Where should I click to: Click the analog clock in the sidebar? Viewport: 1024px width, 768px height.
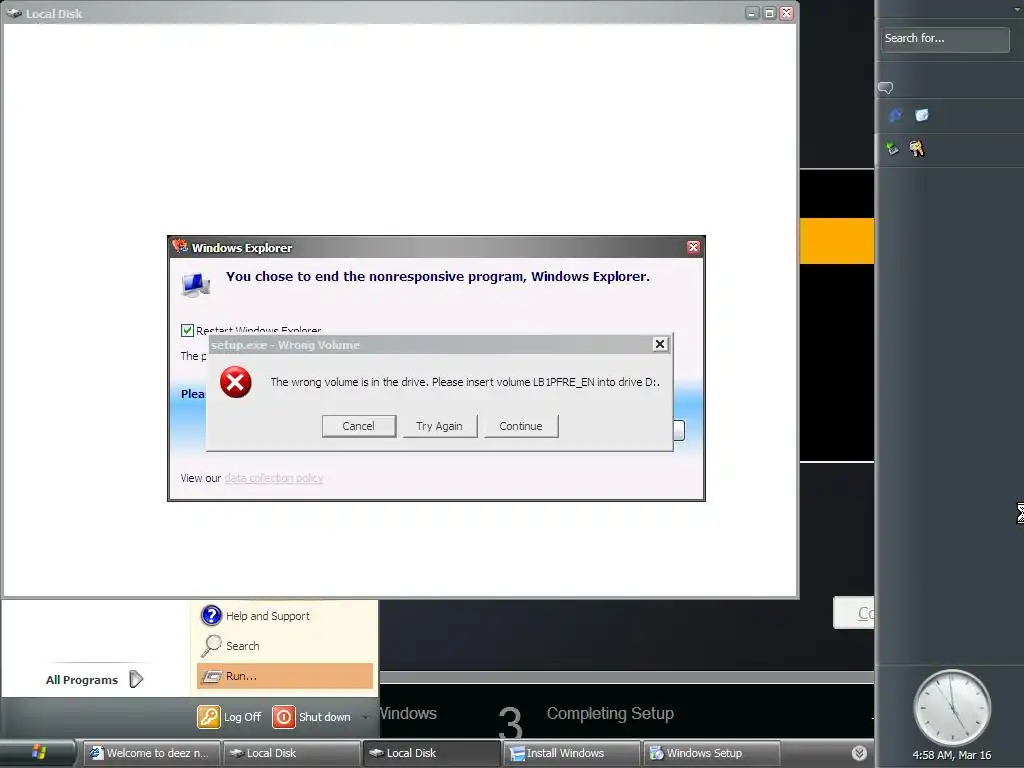(x=952, y=708)
